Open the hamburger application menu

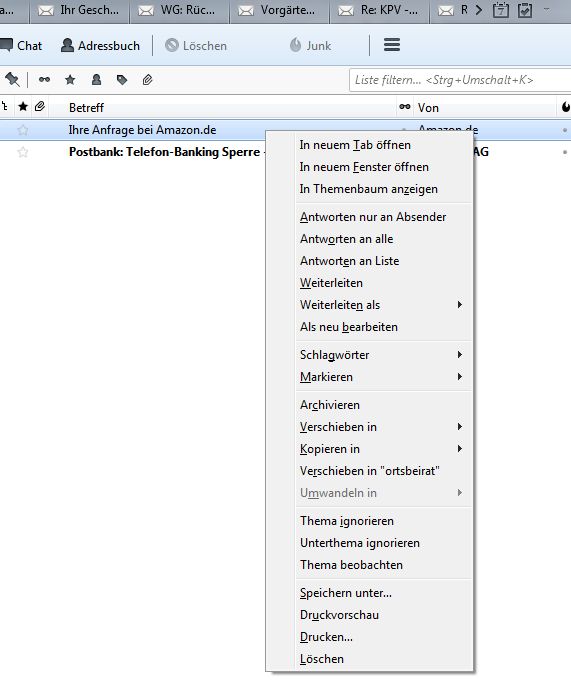[x=392, y=45]
